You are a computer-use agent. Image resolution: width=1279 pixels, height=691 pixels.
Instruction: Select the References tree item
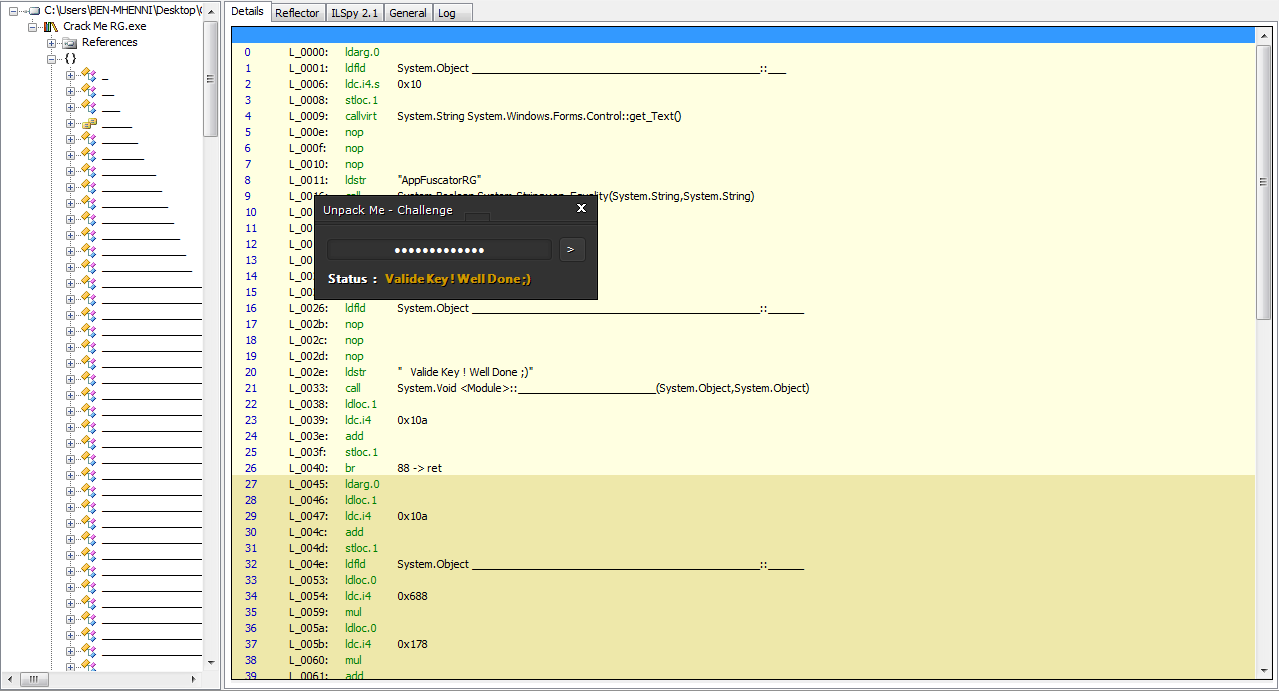[110, 43]
